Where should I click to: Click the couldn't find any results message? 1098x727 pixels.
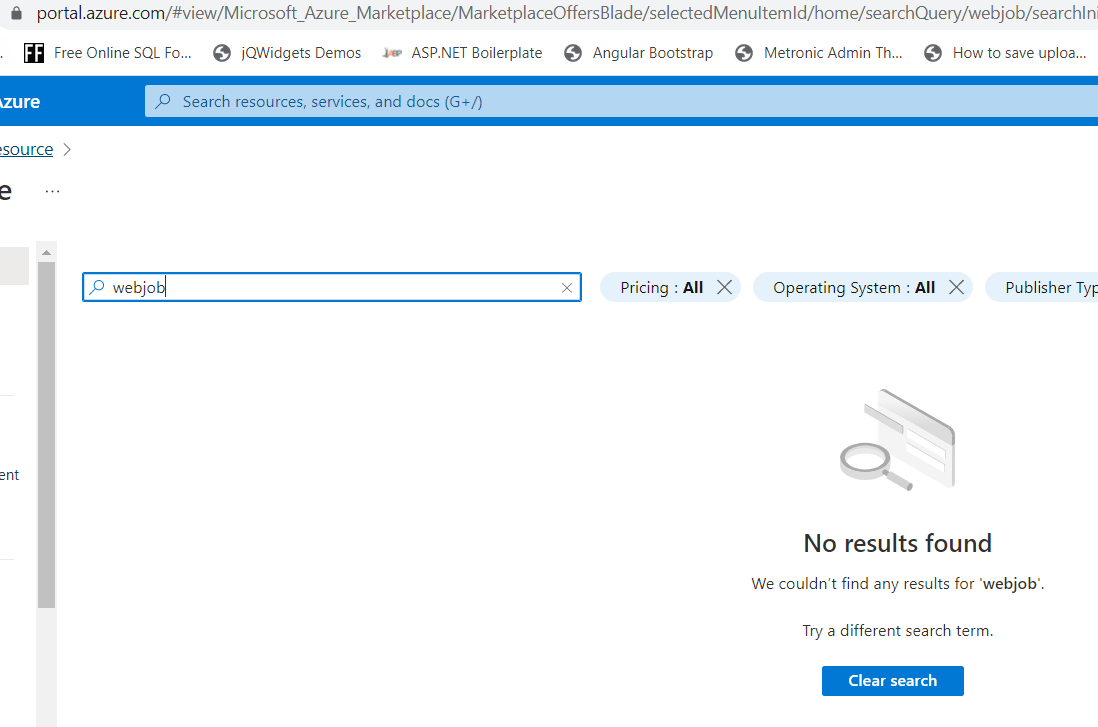click(898, 583)
